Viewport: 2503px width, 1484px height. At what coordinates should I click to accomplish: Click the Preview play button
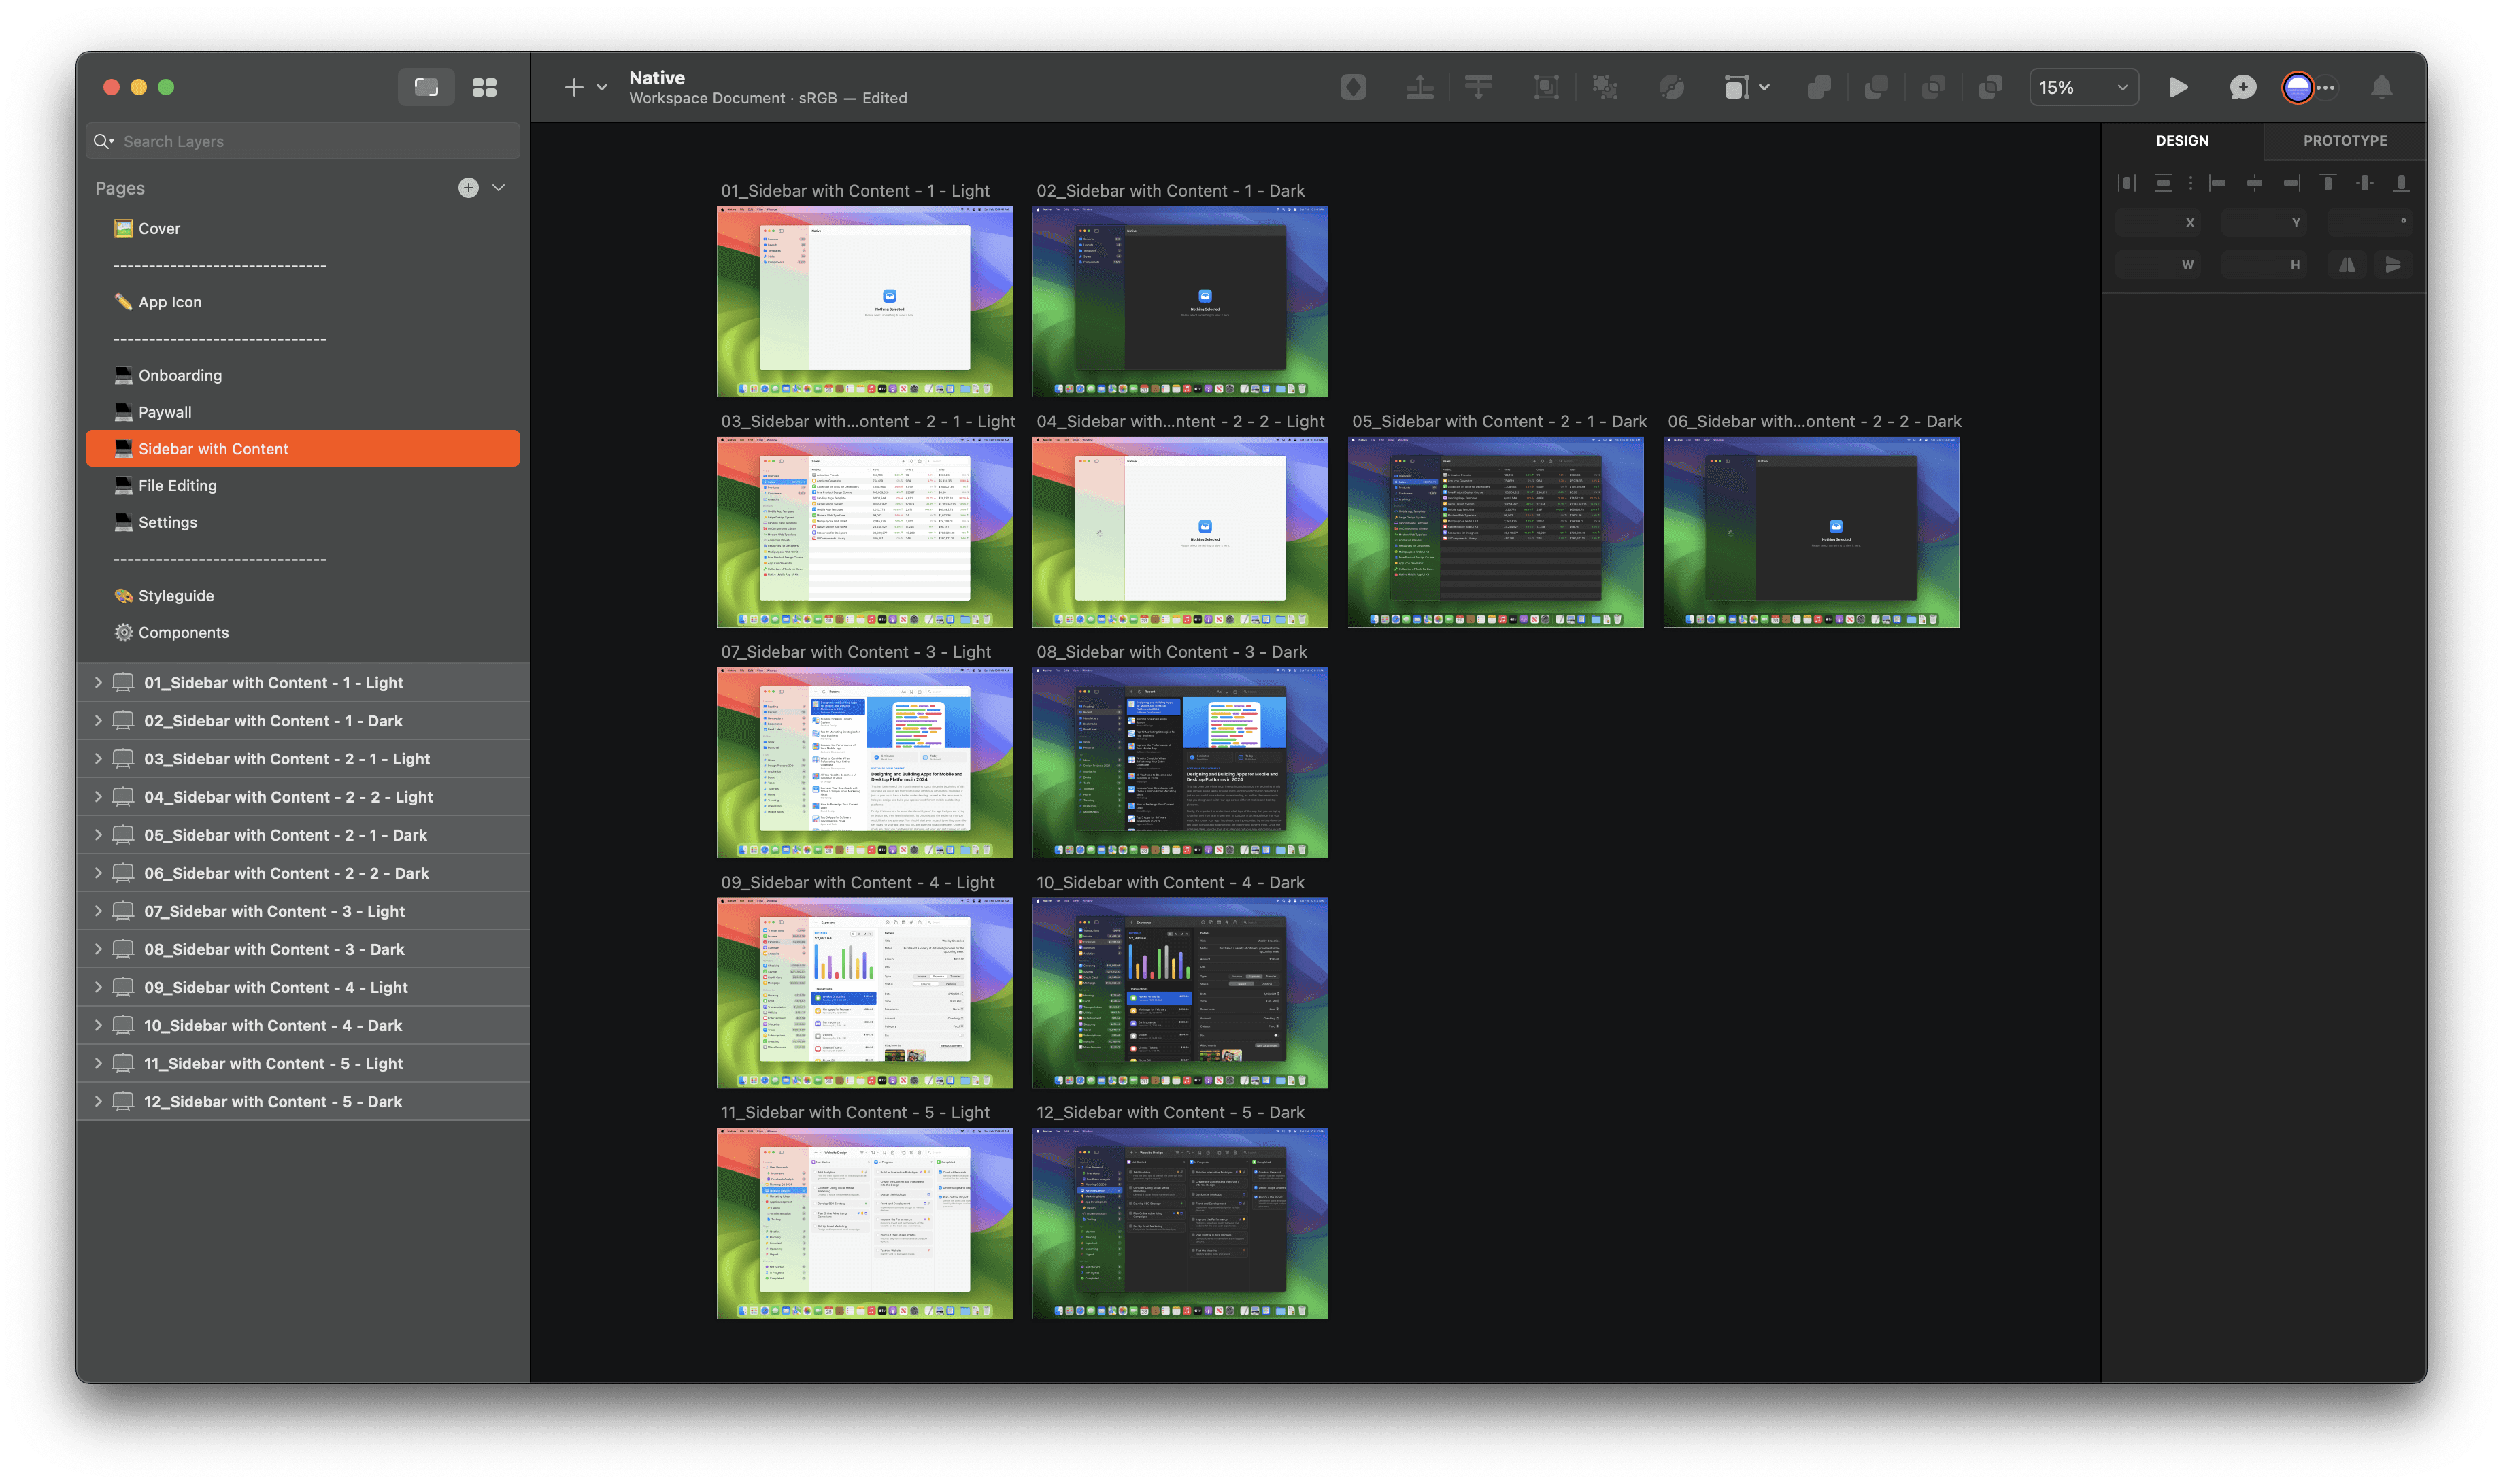point(2179,87)
